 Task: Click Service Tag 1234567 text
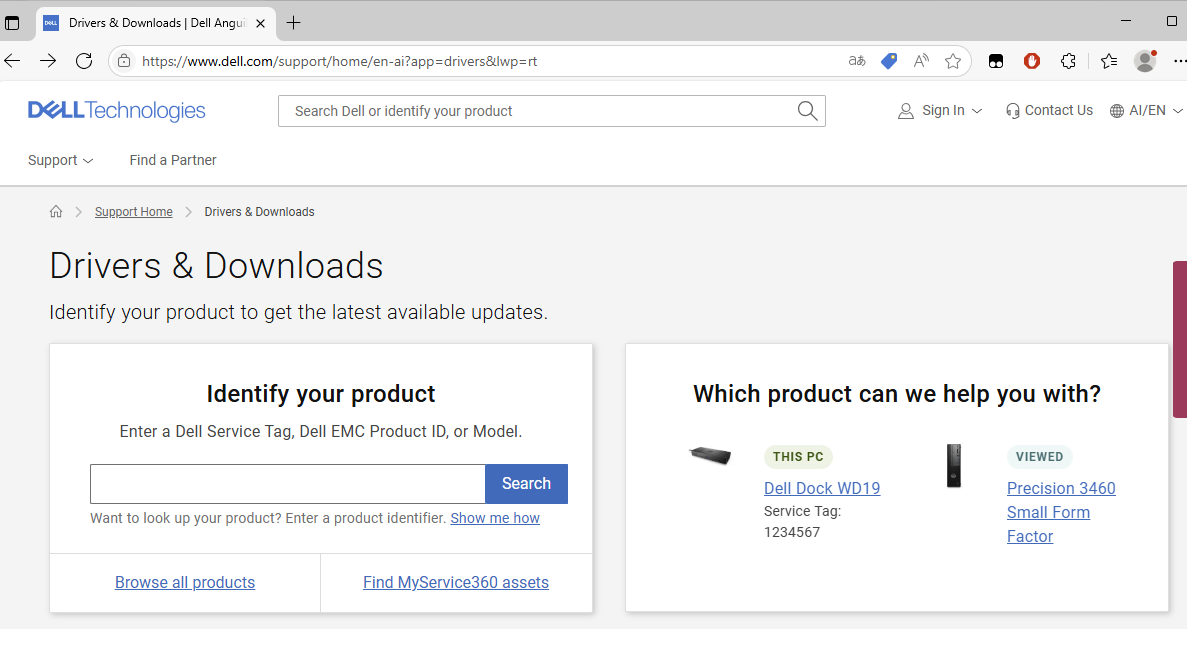(x=802, y=522)
